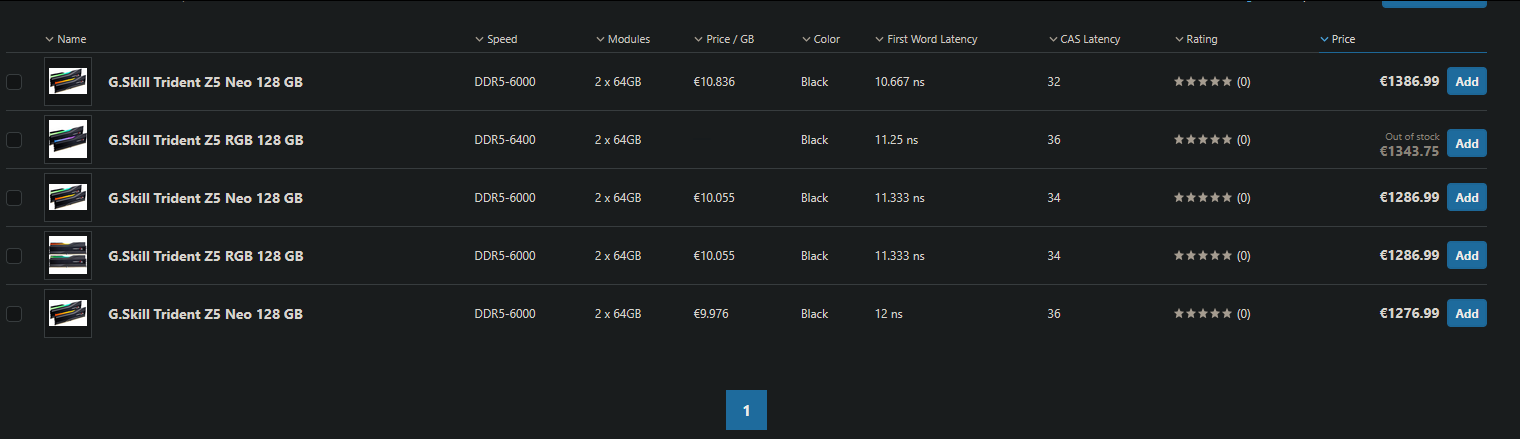
Task: Tick checkbox for the €1276.99 Trident Z5 Neo
Action: click(14, 314)
